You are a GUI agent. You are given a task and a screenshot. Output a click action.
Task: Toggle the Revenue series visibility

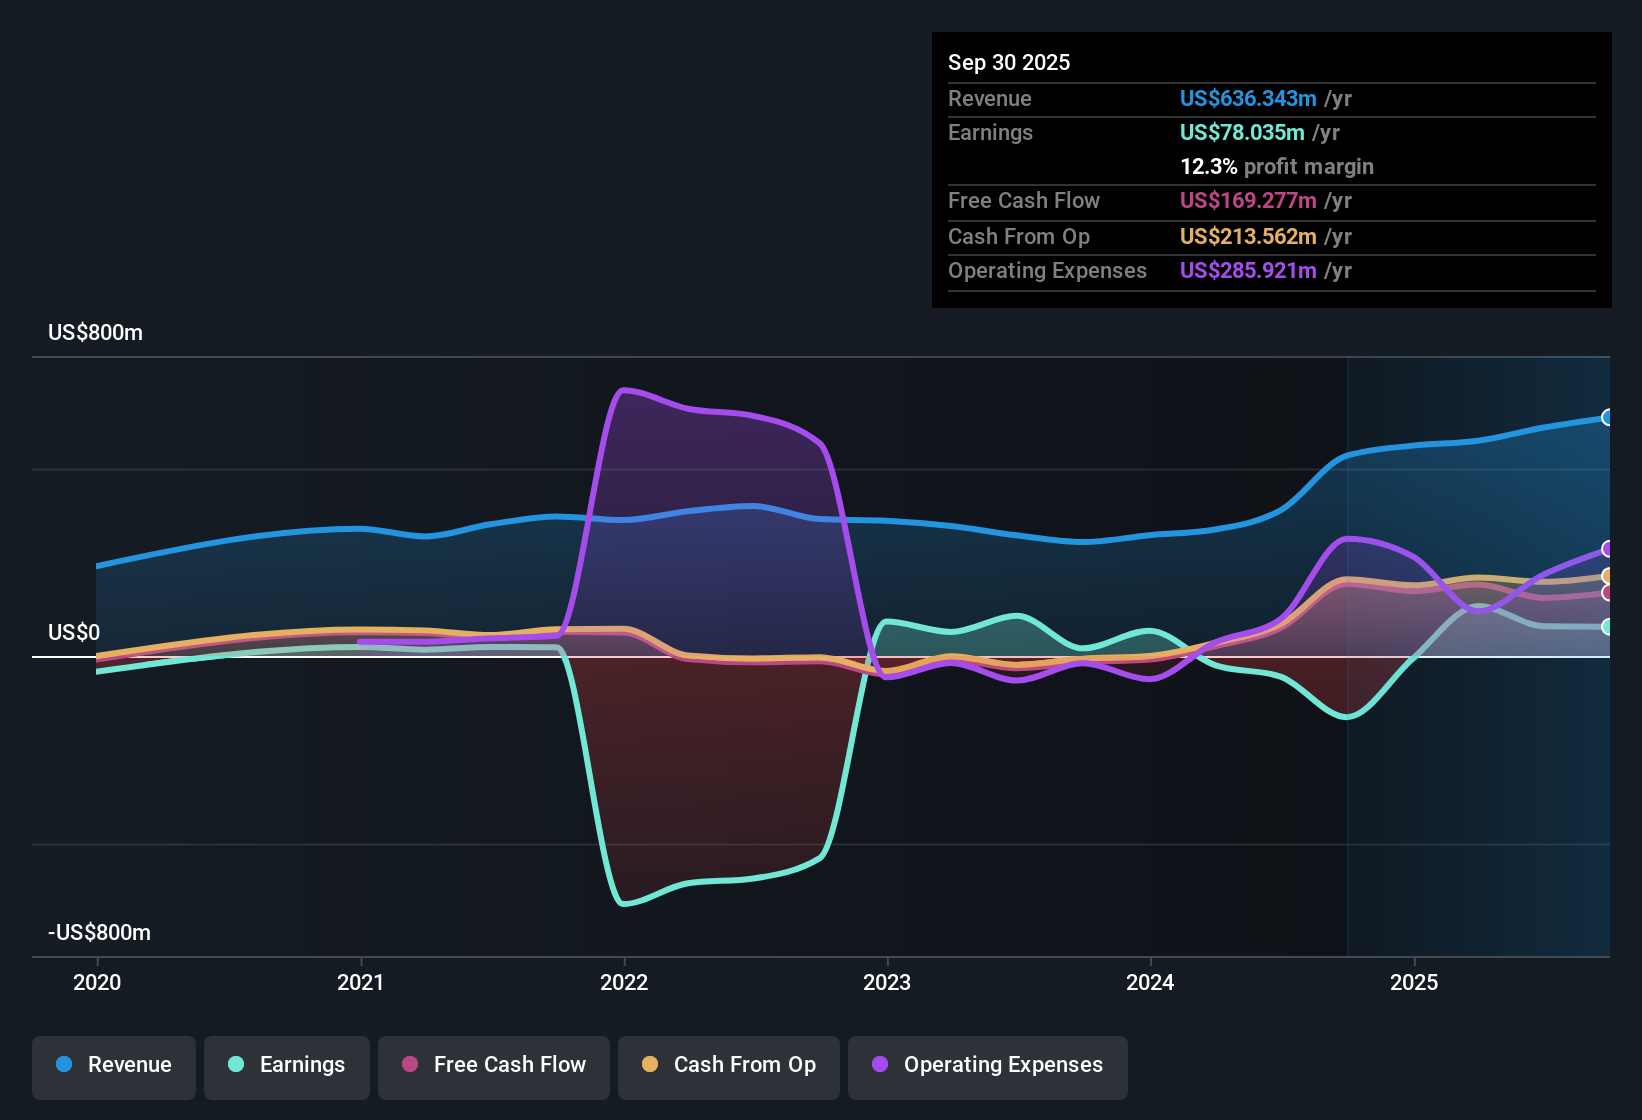(x=113, y=1066)
